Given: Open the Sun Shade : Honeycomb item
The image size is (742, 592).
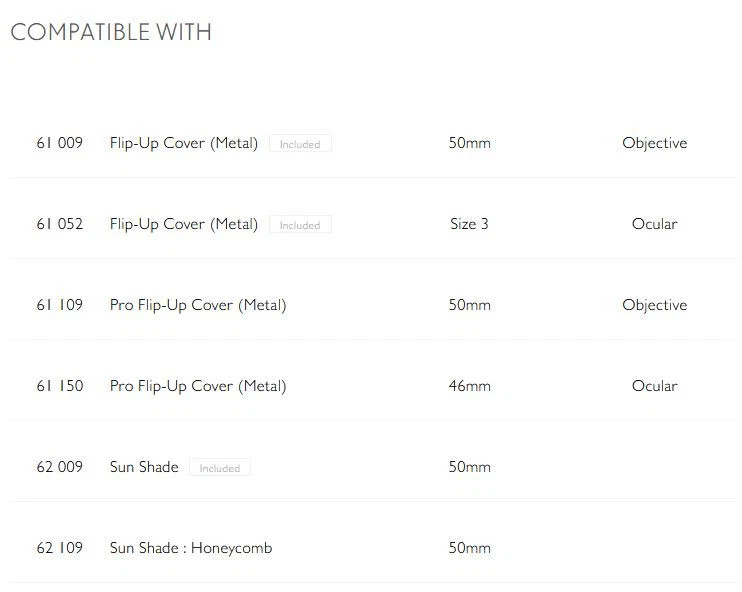Looking at the screenshot, I should point(191,548).
